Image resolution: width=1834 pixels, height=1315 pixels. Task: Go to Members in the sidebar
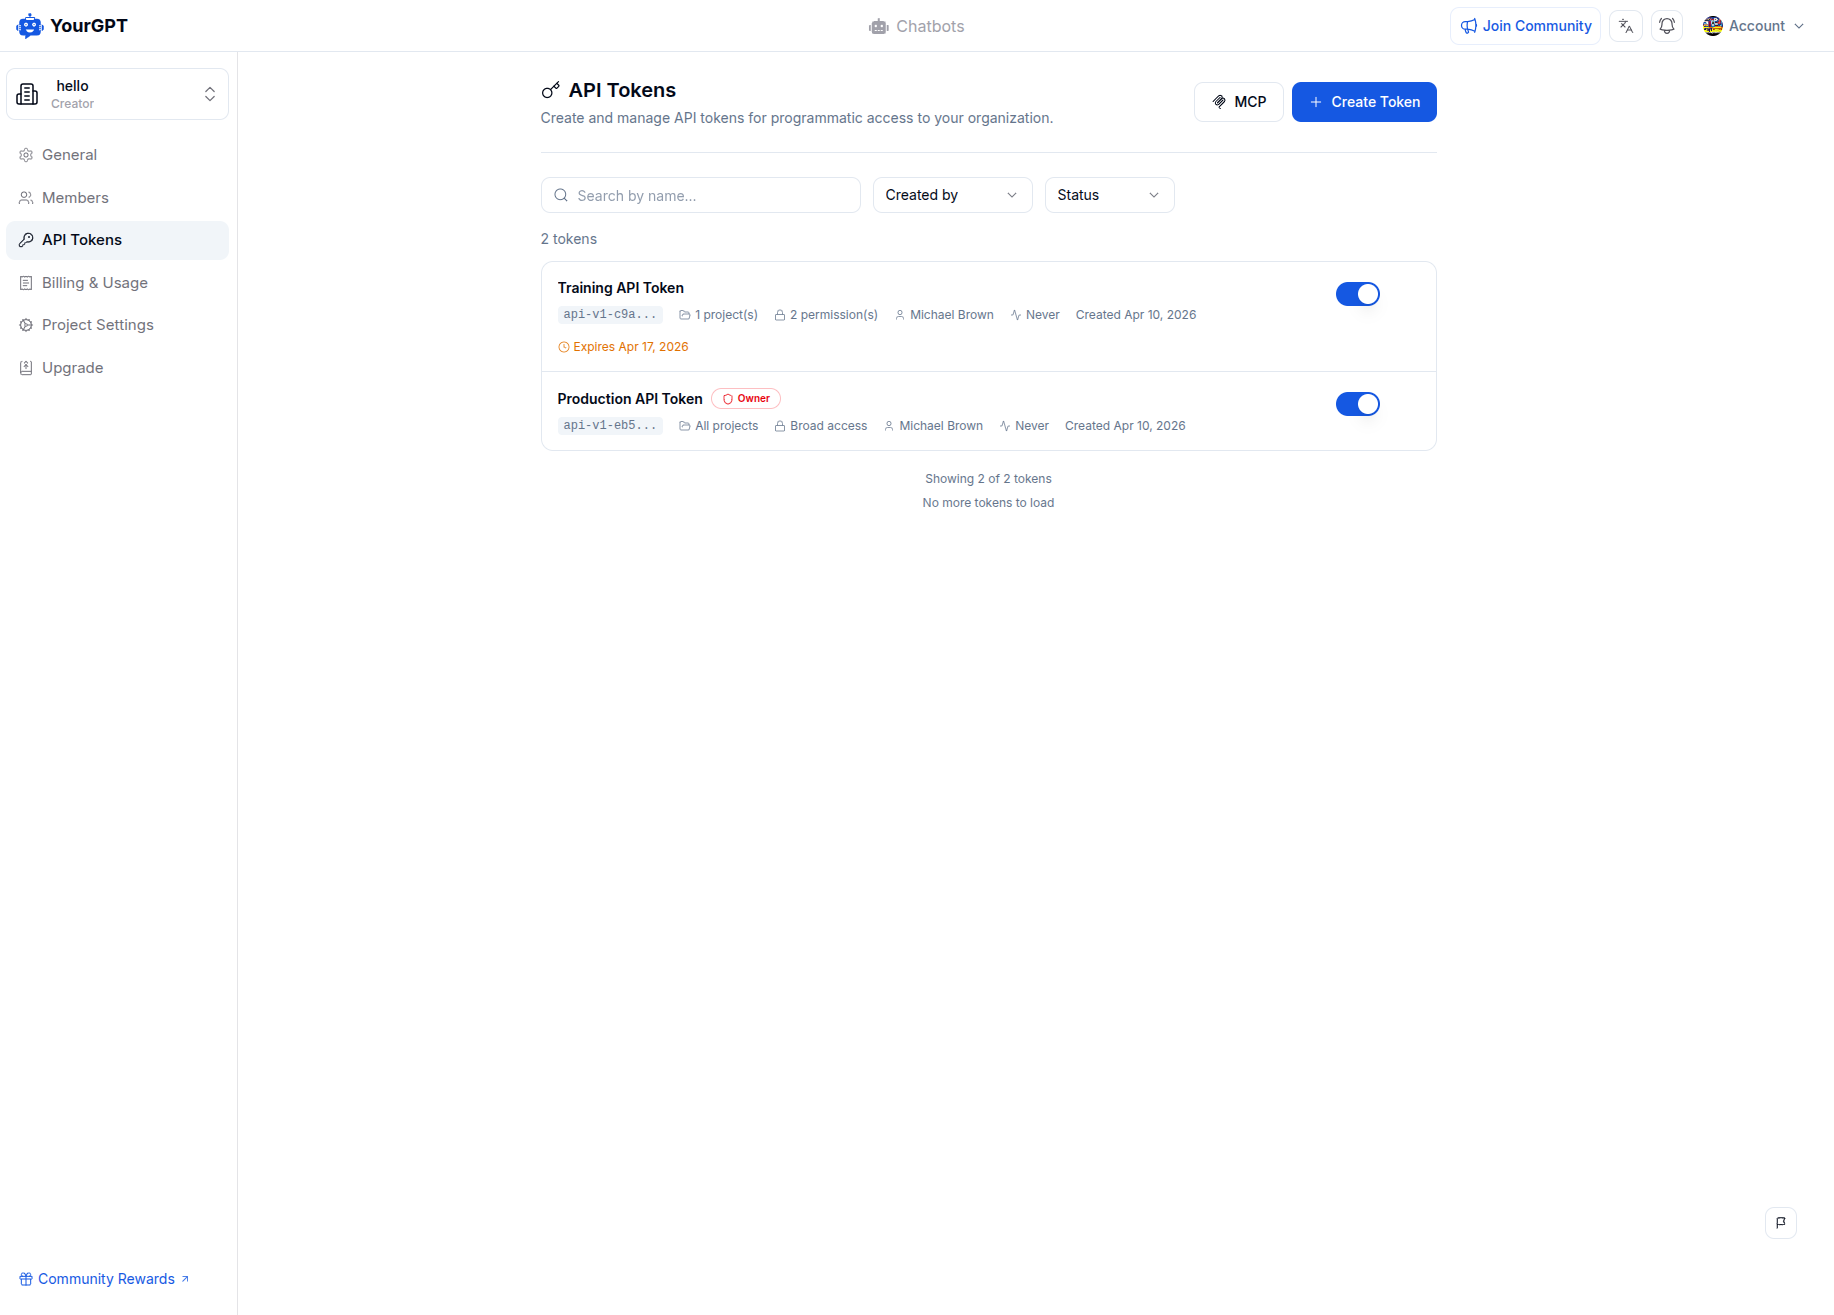(x=75, y=198)
